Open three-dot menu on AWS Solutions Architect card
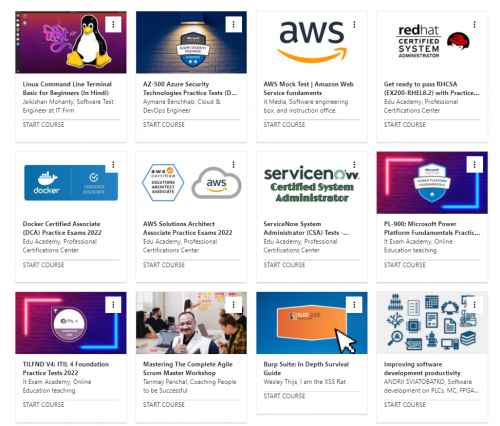 (233, 165)
